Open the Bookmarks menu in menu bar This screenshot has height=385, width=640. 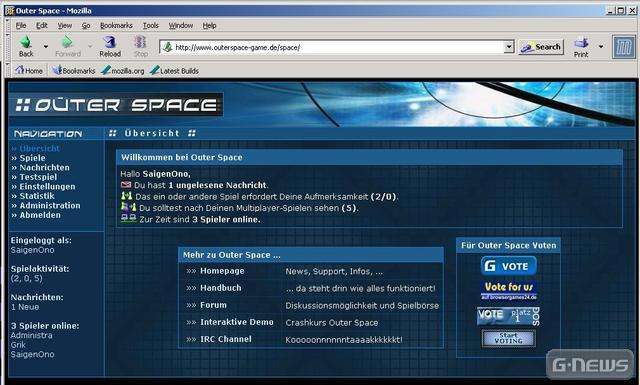(x=116, y=25)
